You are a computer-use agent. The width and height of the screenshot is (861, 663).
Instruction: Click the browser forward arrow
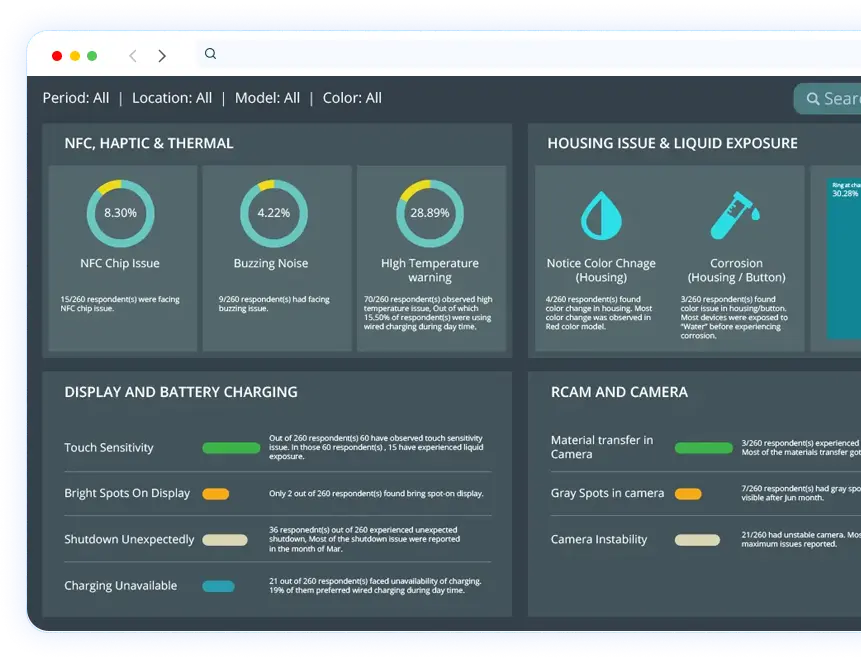tap(162, 56)
